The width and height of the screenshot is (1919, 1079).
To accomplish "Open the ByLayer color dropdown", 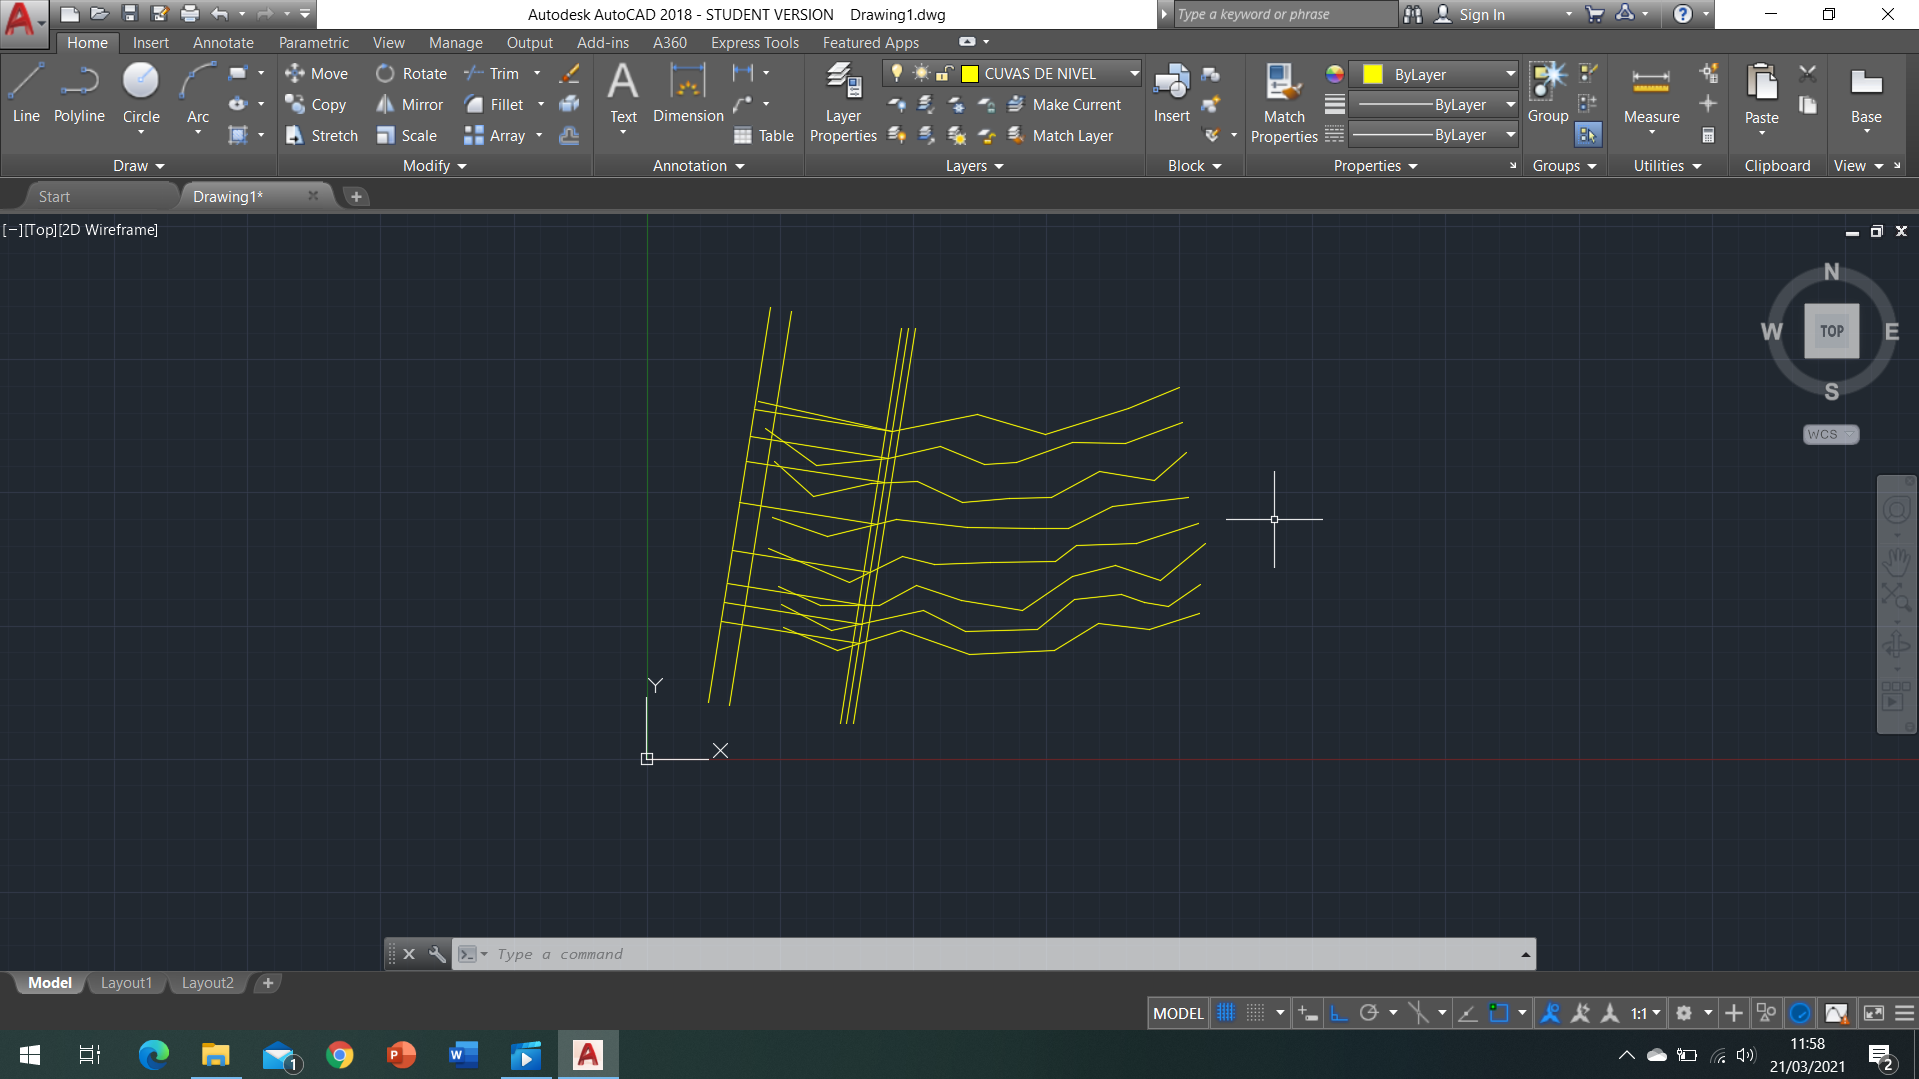I will click(1510, 74).
